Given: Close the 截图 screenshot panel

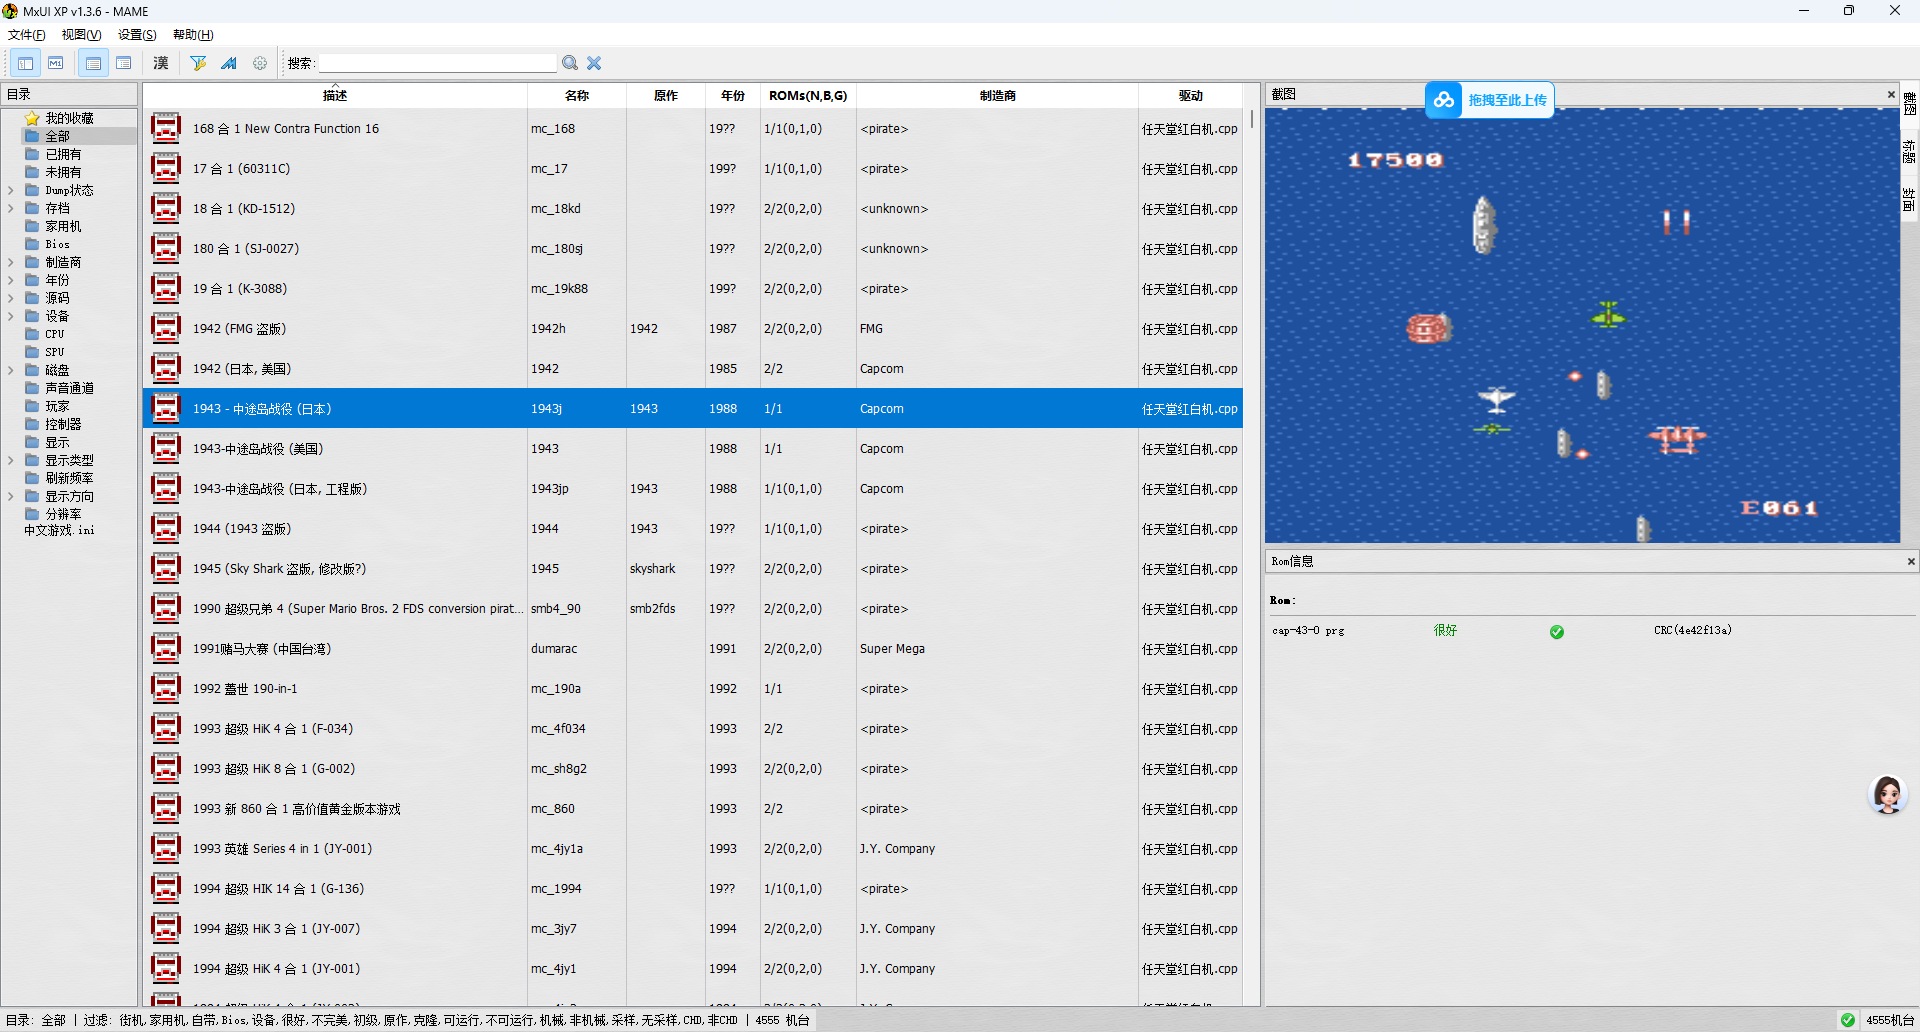Looking at the screenshot, I should [x=1891, y=94].
